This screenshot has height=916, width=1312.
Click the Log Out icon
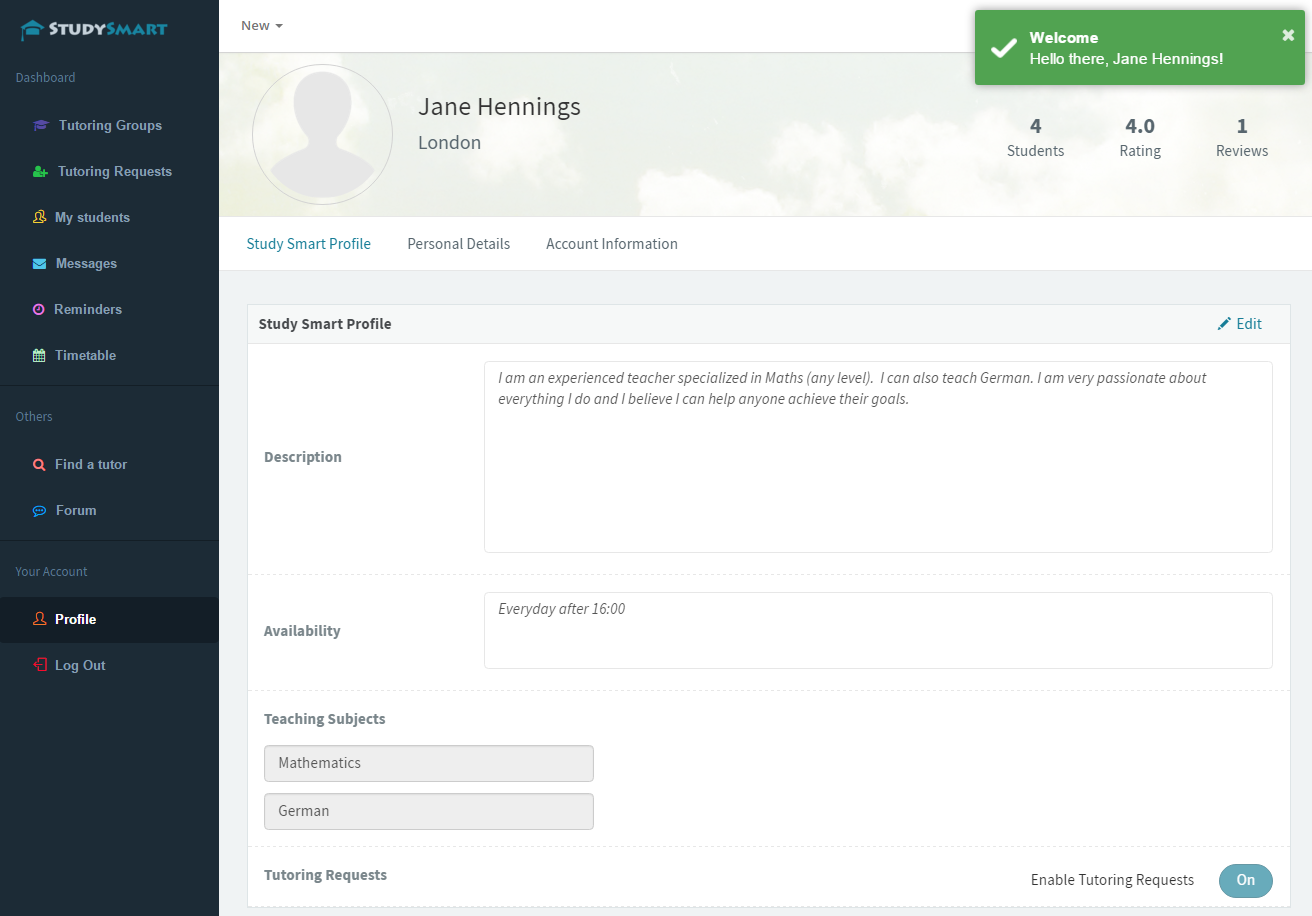(x=40, y=665)
